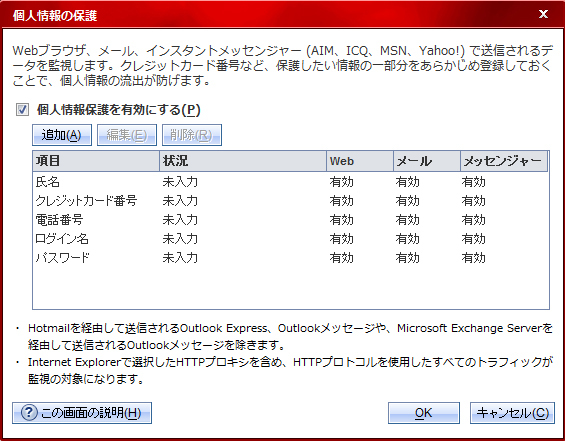The height and width of the screenshot is (441, 565).
Task: Toggle 個人情報保護を有効にする checkbox
Action: point(22,110)
